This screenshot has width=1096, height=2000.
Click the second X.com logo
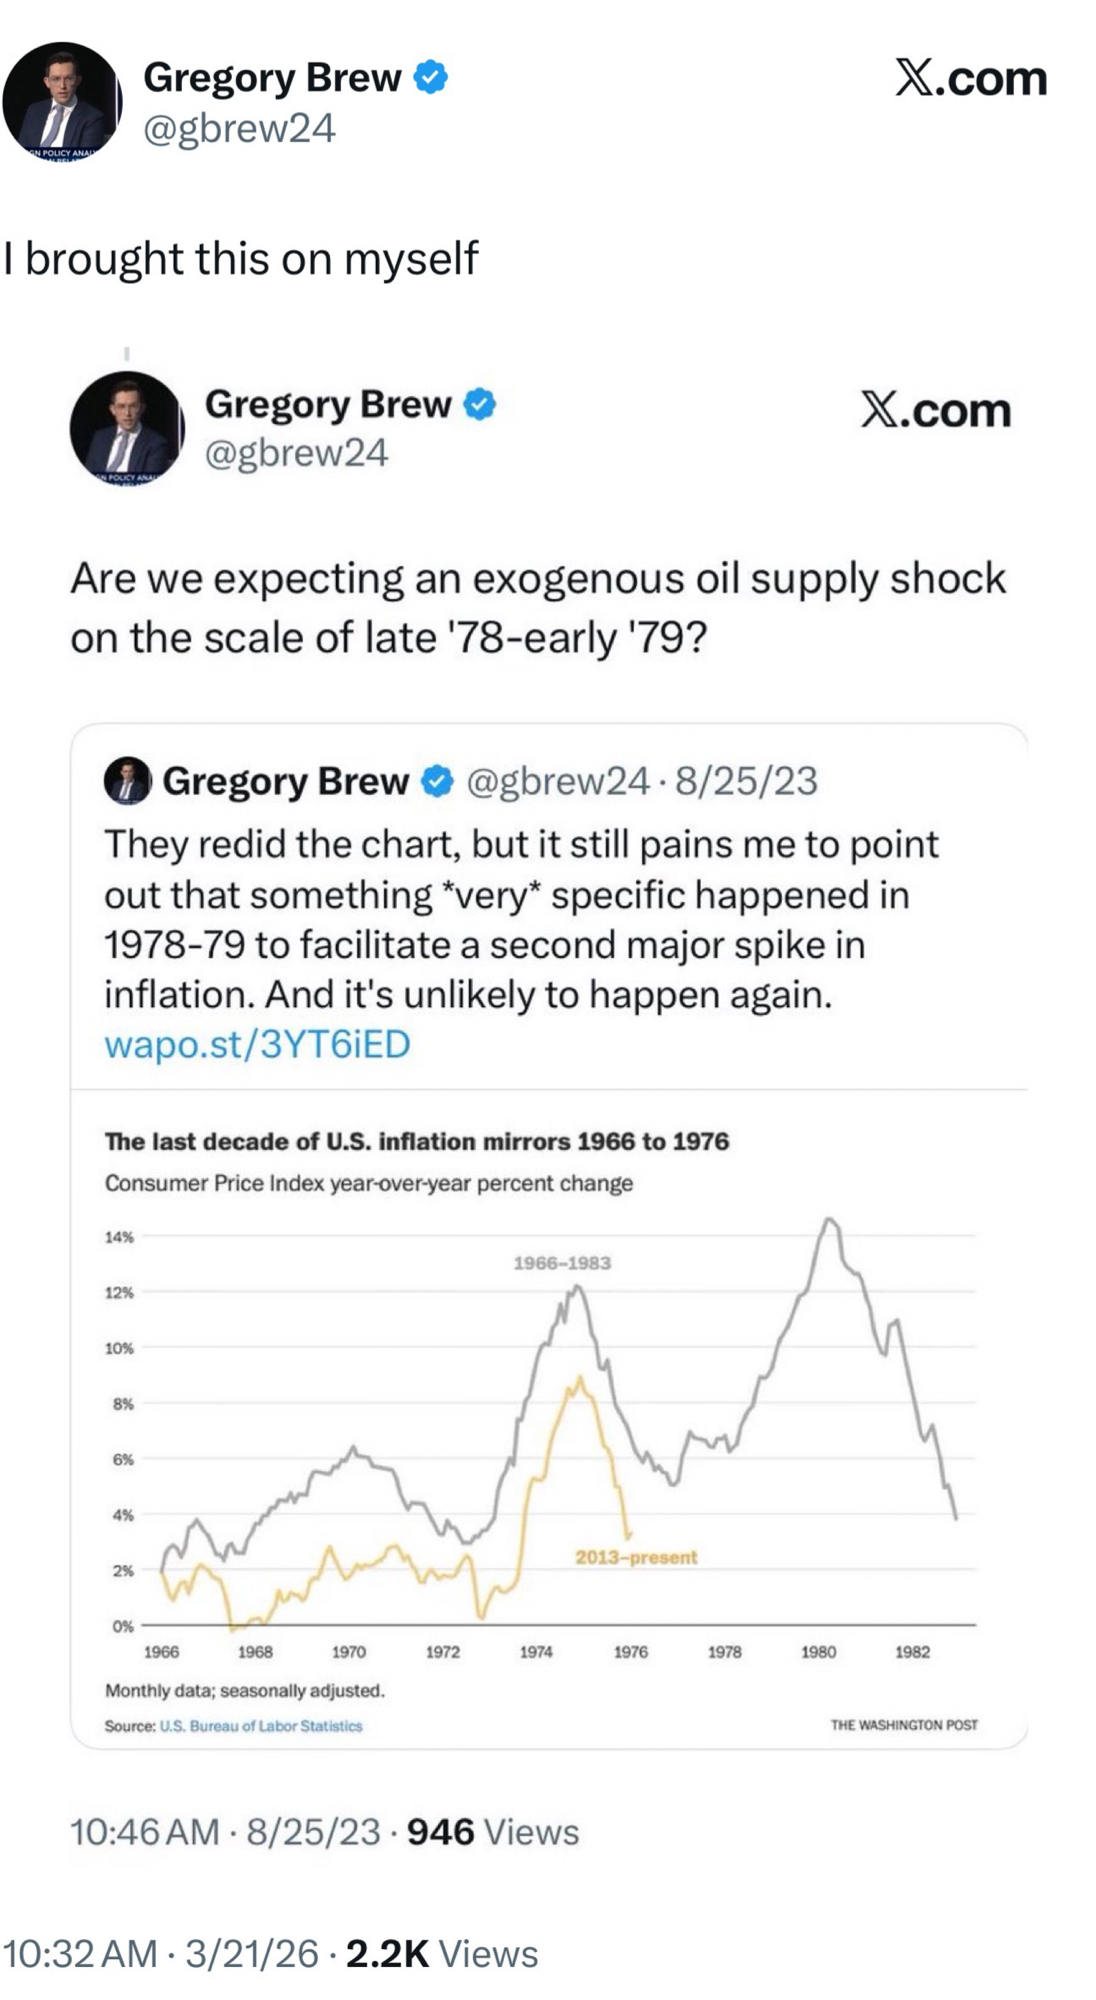click(936, 410)
